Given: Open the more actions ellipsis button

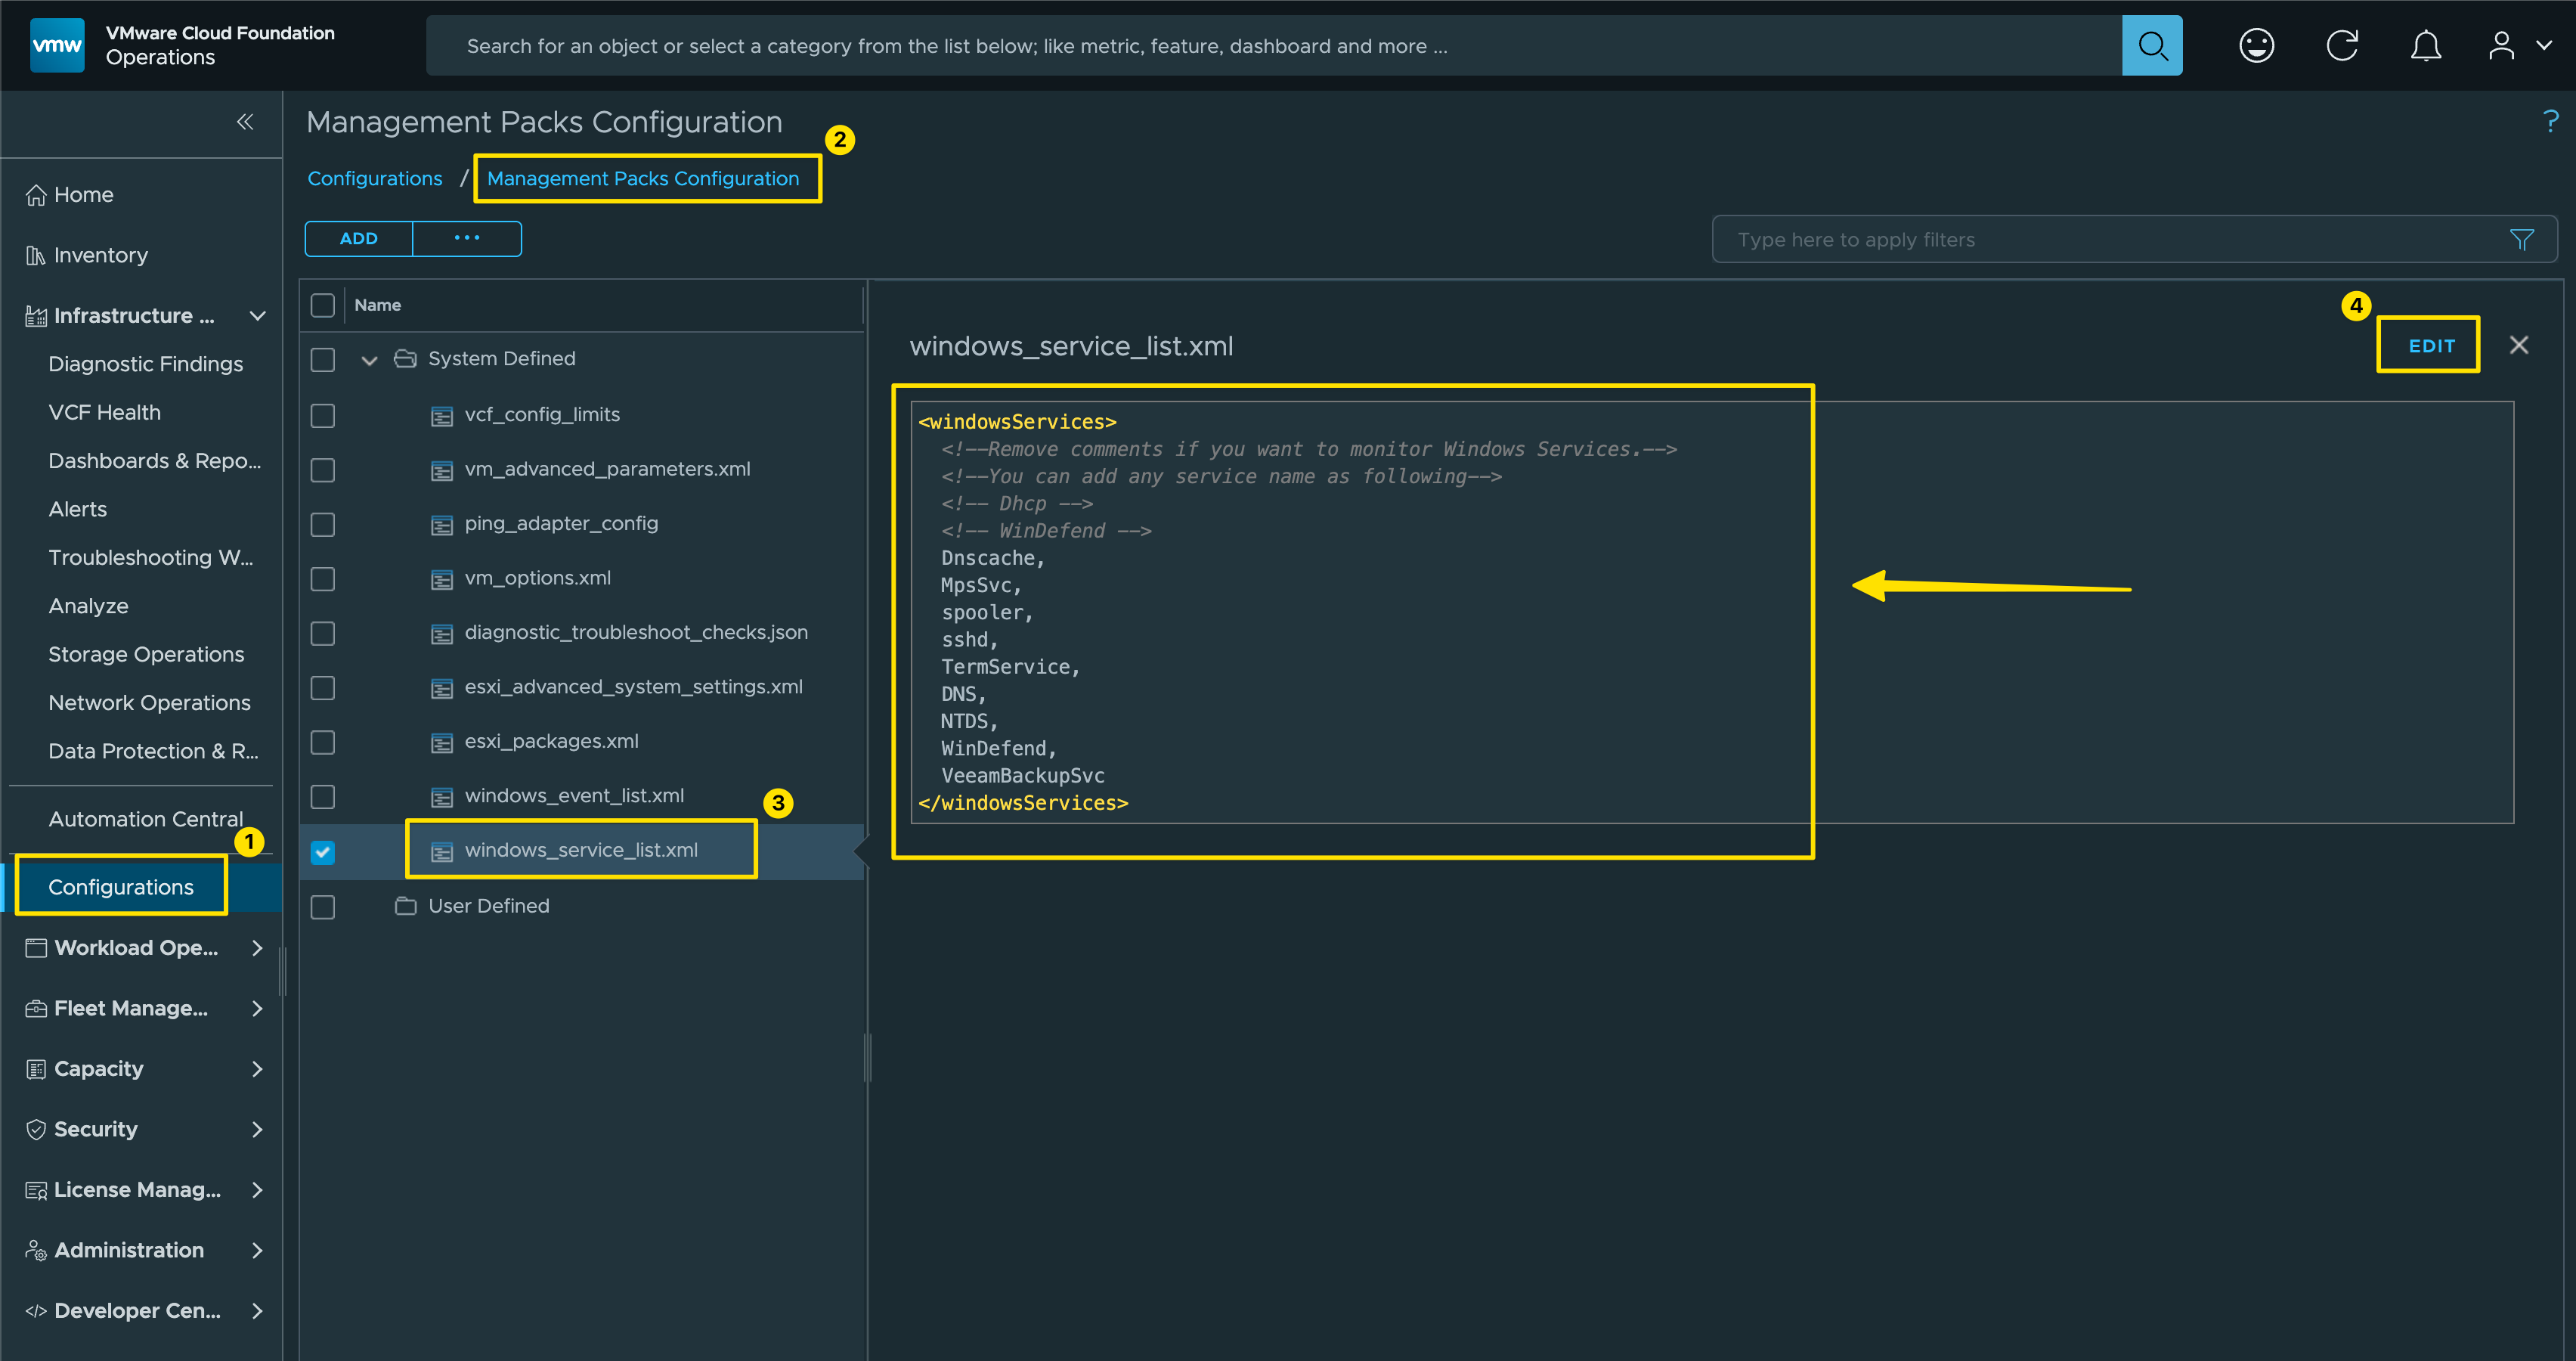Looking at the screenshot, I should pyautogui.click(x=467, y=239).
